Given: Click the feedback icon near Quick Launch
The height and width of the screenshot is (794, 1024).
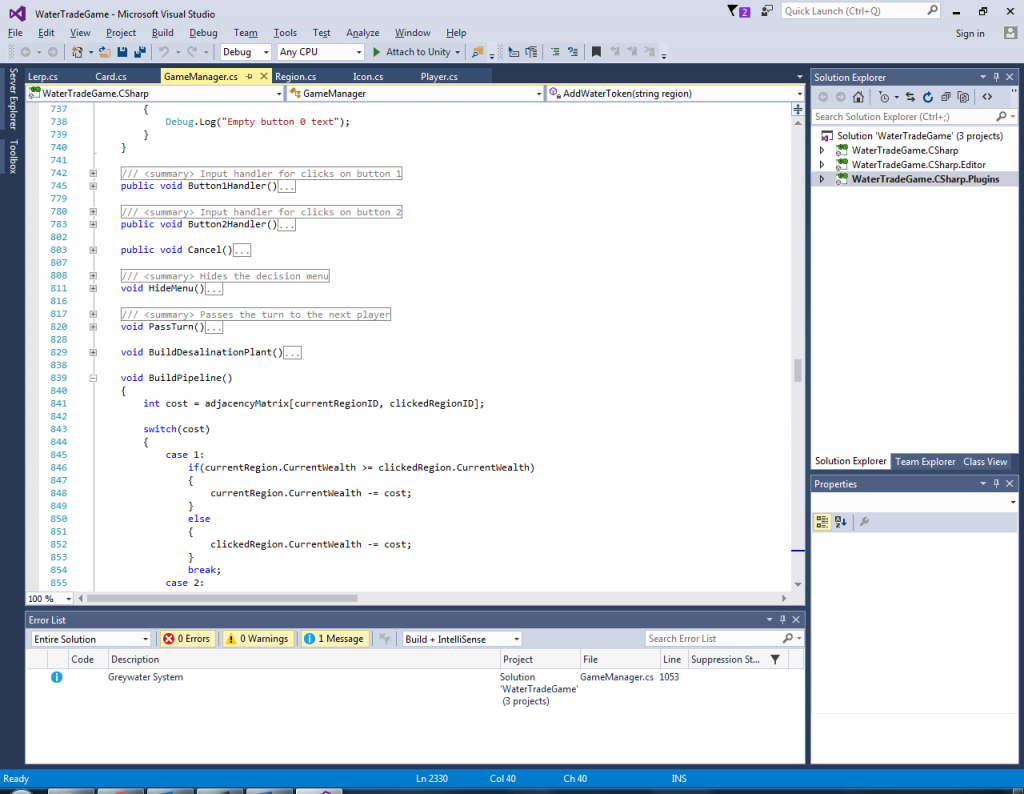Looking at the screenshot, I should (x=767, y=10).
